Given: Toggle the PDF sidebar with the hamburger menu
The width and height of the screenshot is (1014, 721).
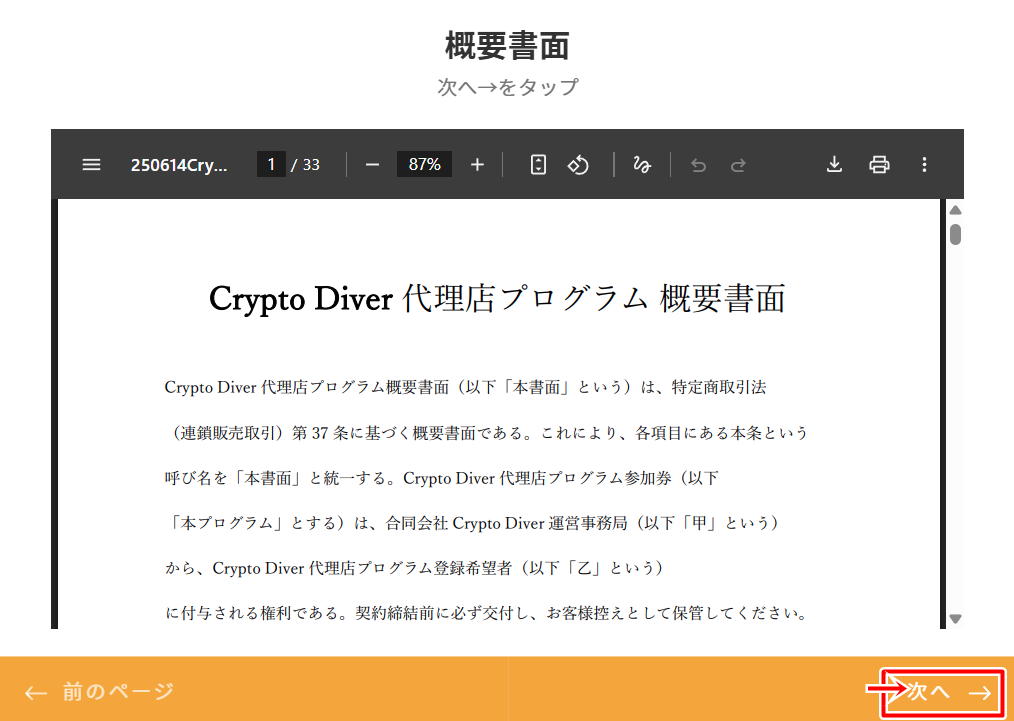Looking at the screenshot, I should point(91,165).
